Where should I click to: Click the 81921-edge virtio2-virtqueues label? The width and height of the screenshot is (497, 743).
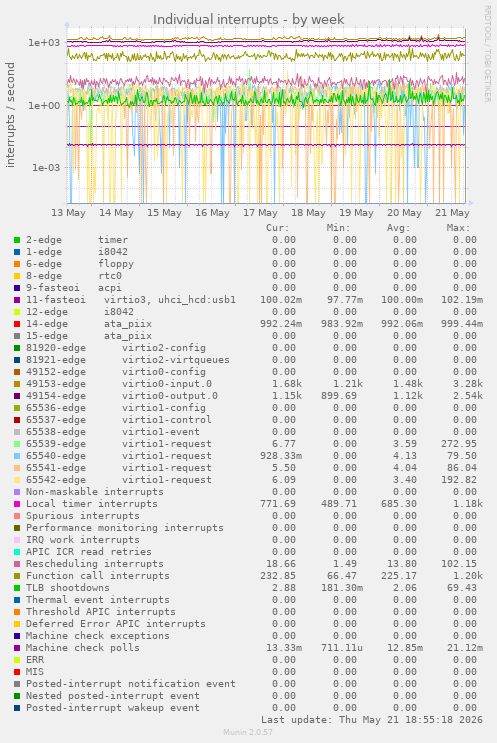coord(127,360)
